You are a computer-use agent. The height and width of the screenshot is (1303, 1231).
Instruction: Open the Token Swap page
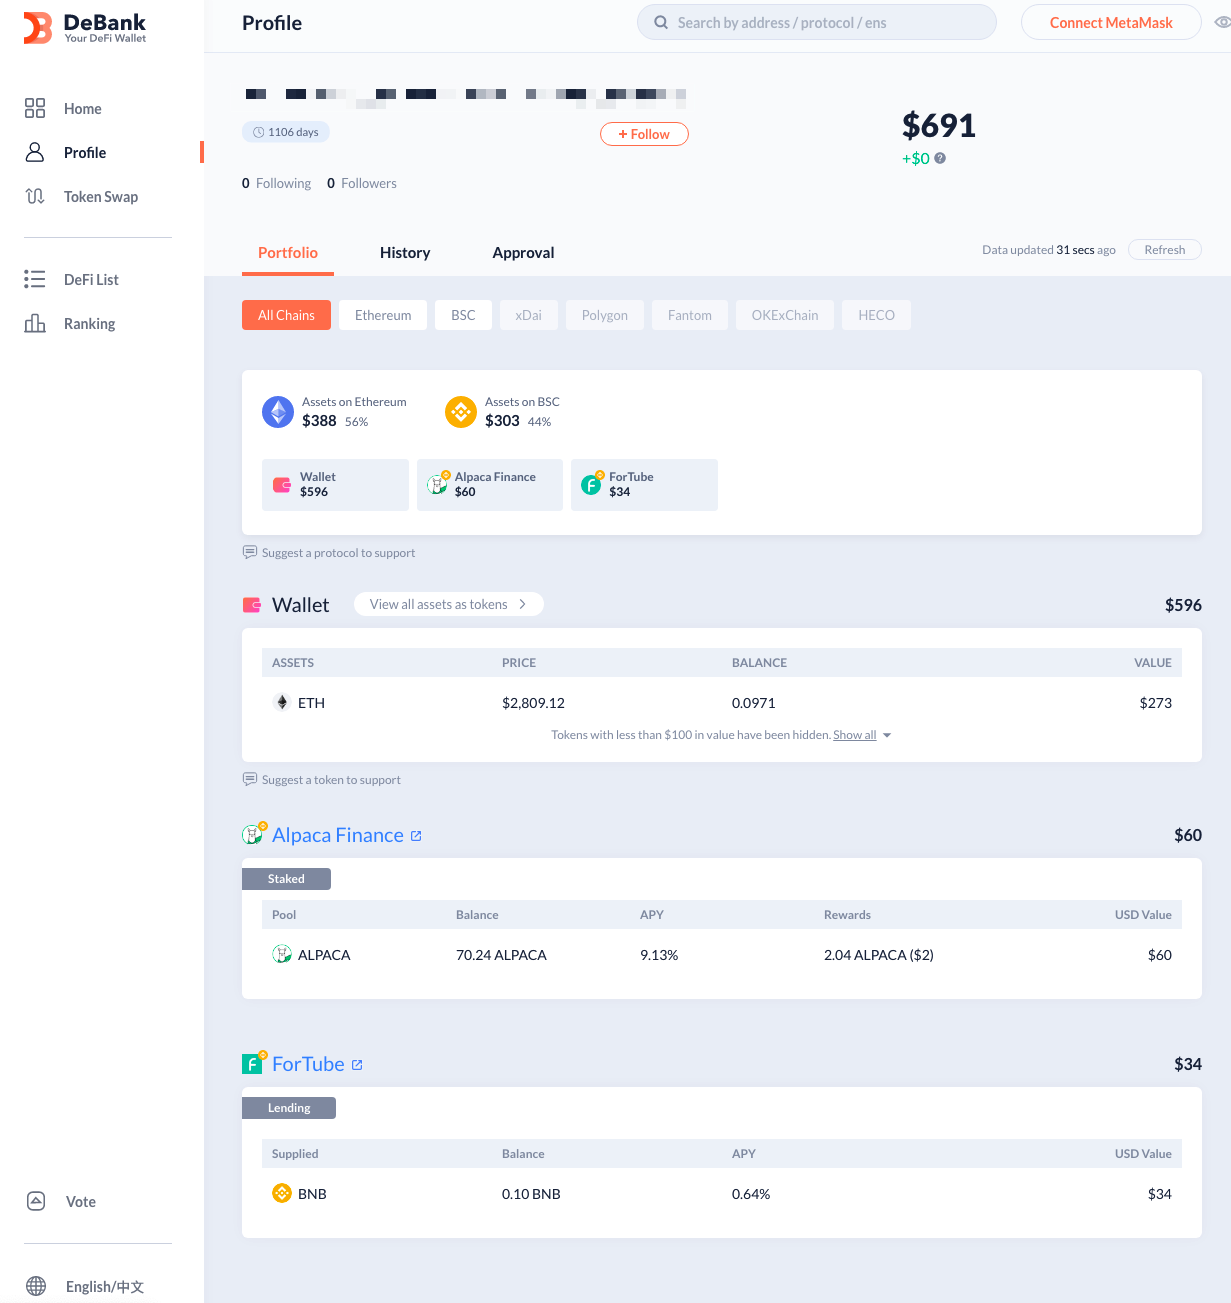(101, 197)
